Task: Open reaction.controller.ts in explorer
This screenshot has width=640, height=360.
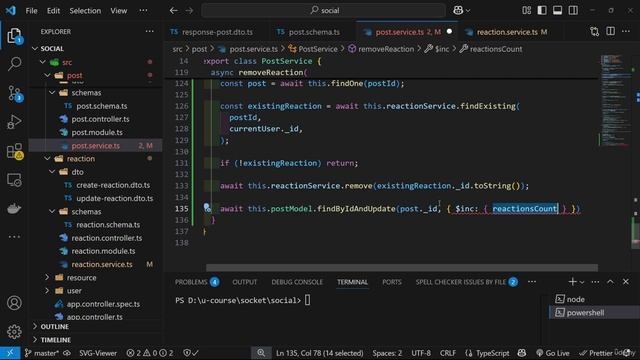Action: pos(106,238)
